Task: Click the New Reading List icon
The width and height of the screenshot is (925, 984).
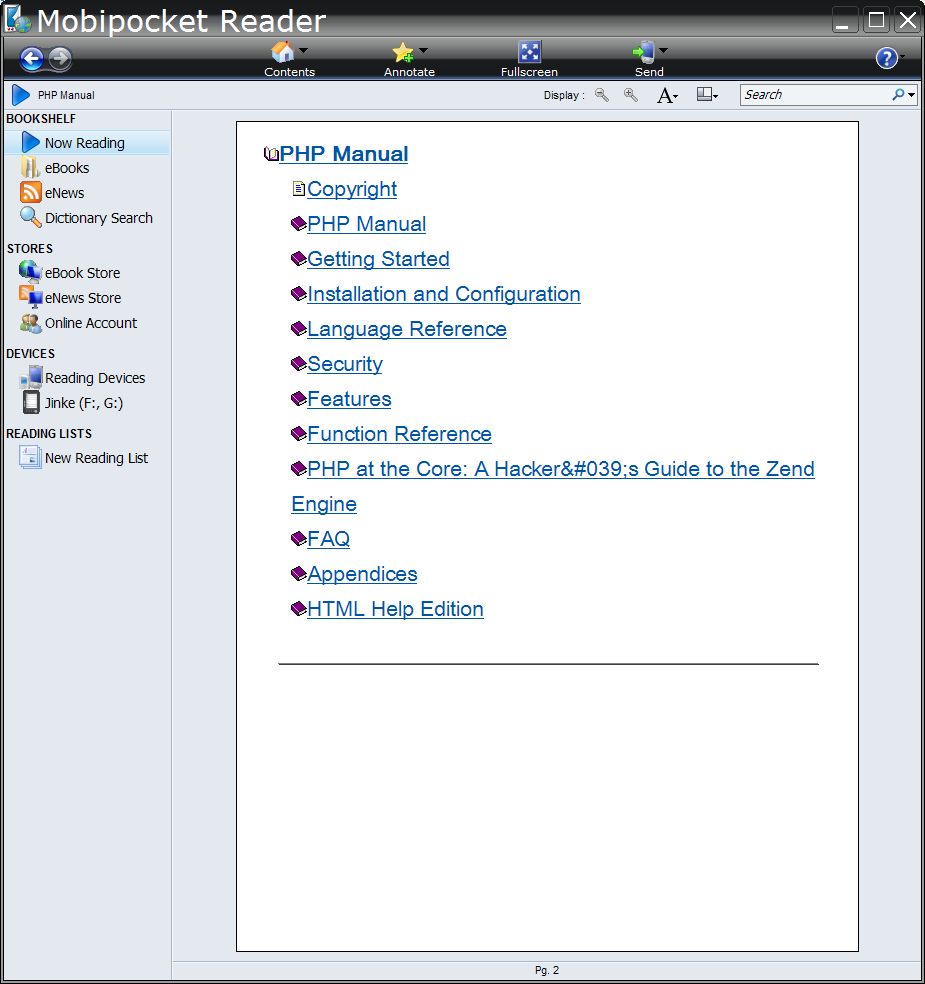Action: coord(30,457)
